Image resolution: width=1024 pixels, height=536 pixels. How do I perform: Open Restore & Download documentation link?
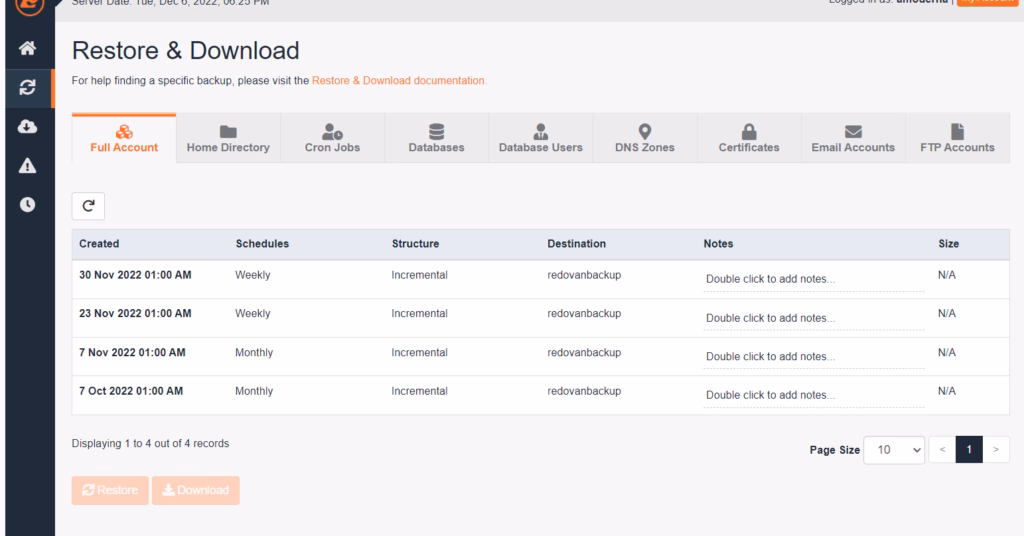[x=398, y=80]
